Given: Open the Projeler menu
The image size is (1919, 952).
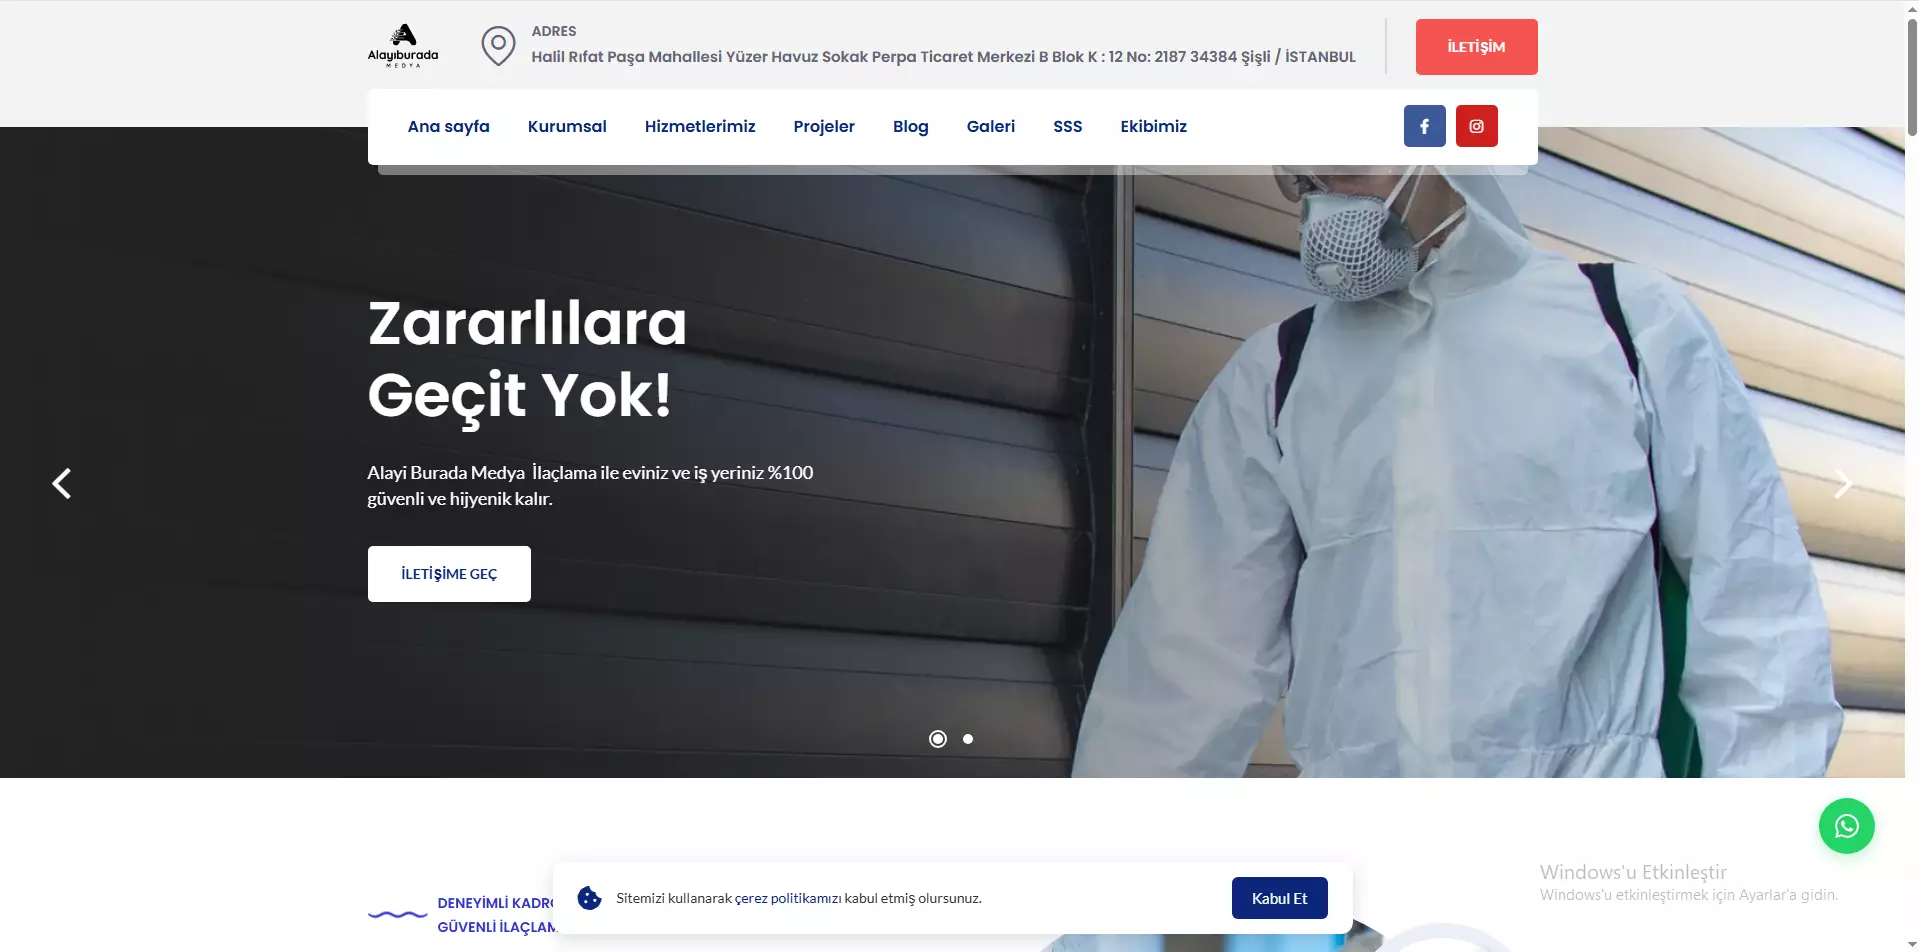Looking at the screenshot, I should (x=823, y=126).
